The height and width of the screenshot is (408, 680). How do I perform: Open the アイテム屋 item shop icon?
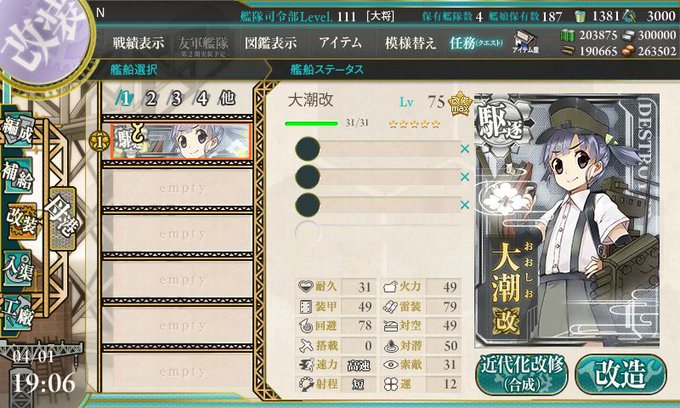click(x=525, y=42)
